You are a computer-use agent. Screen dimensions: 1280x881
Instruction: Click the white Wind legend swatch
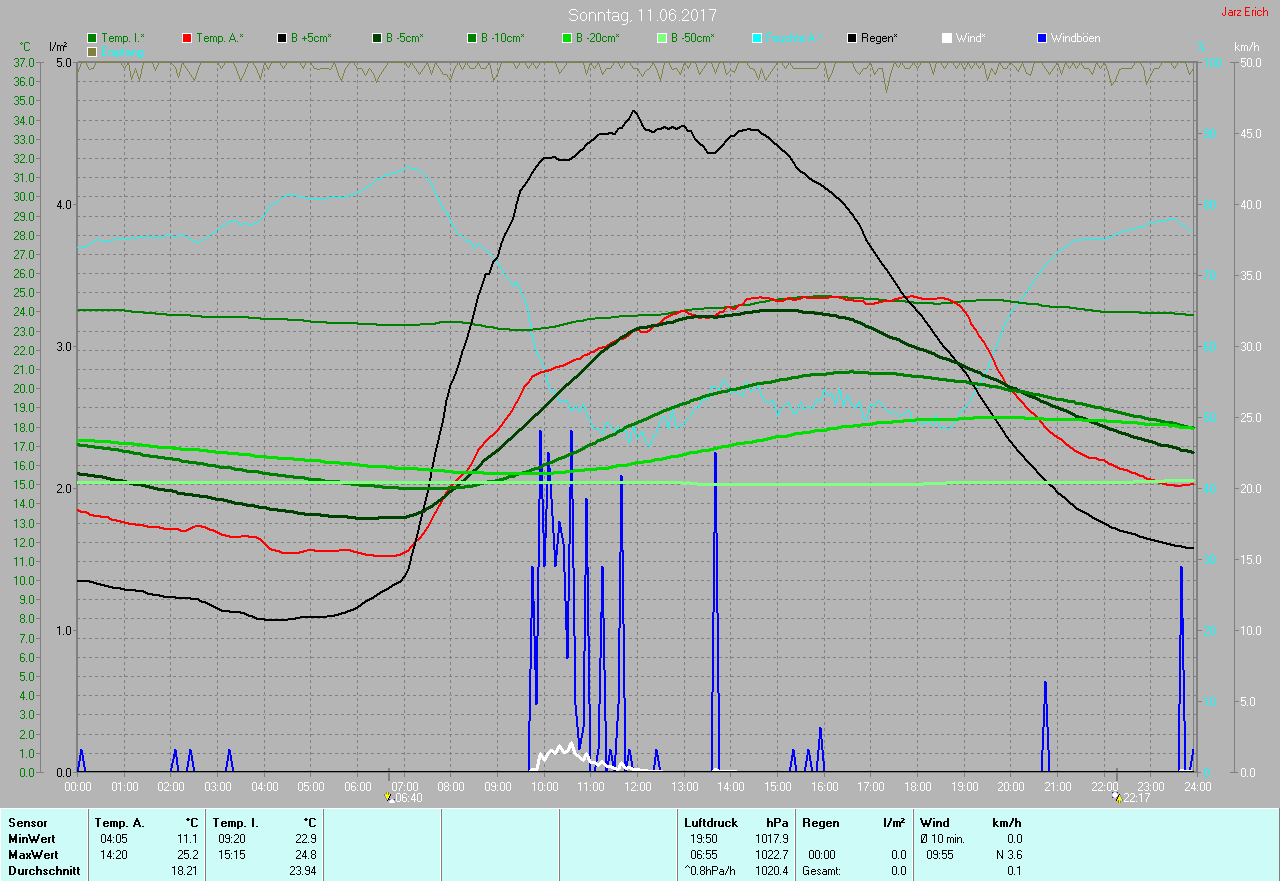click(x=947, y=38)
